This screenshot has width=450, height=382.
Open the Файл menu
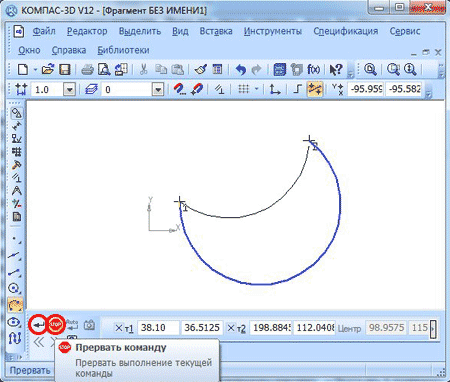coord(44,31)
